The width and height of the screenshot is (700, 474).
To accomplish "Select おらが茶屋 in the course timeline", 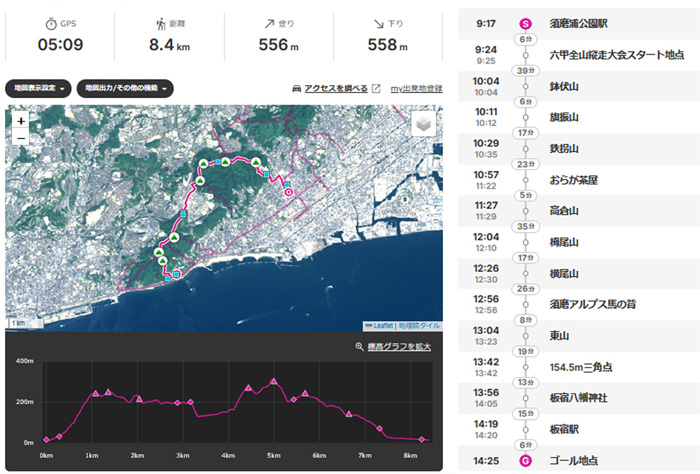I will 573,180.
